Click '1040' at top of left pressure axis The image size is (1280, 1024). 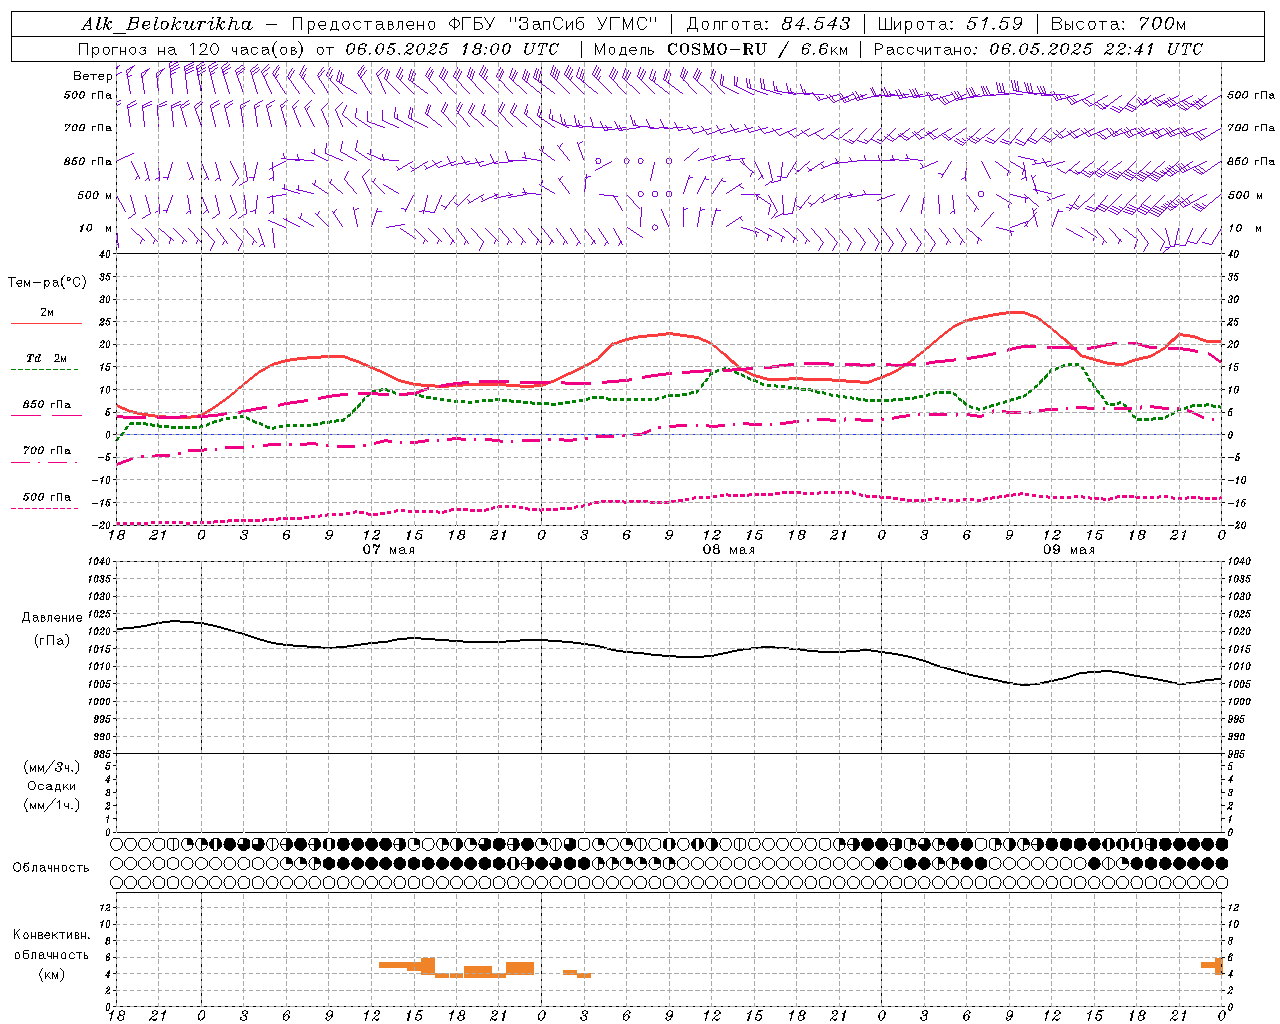coord(100,562)
